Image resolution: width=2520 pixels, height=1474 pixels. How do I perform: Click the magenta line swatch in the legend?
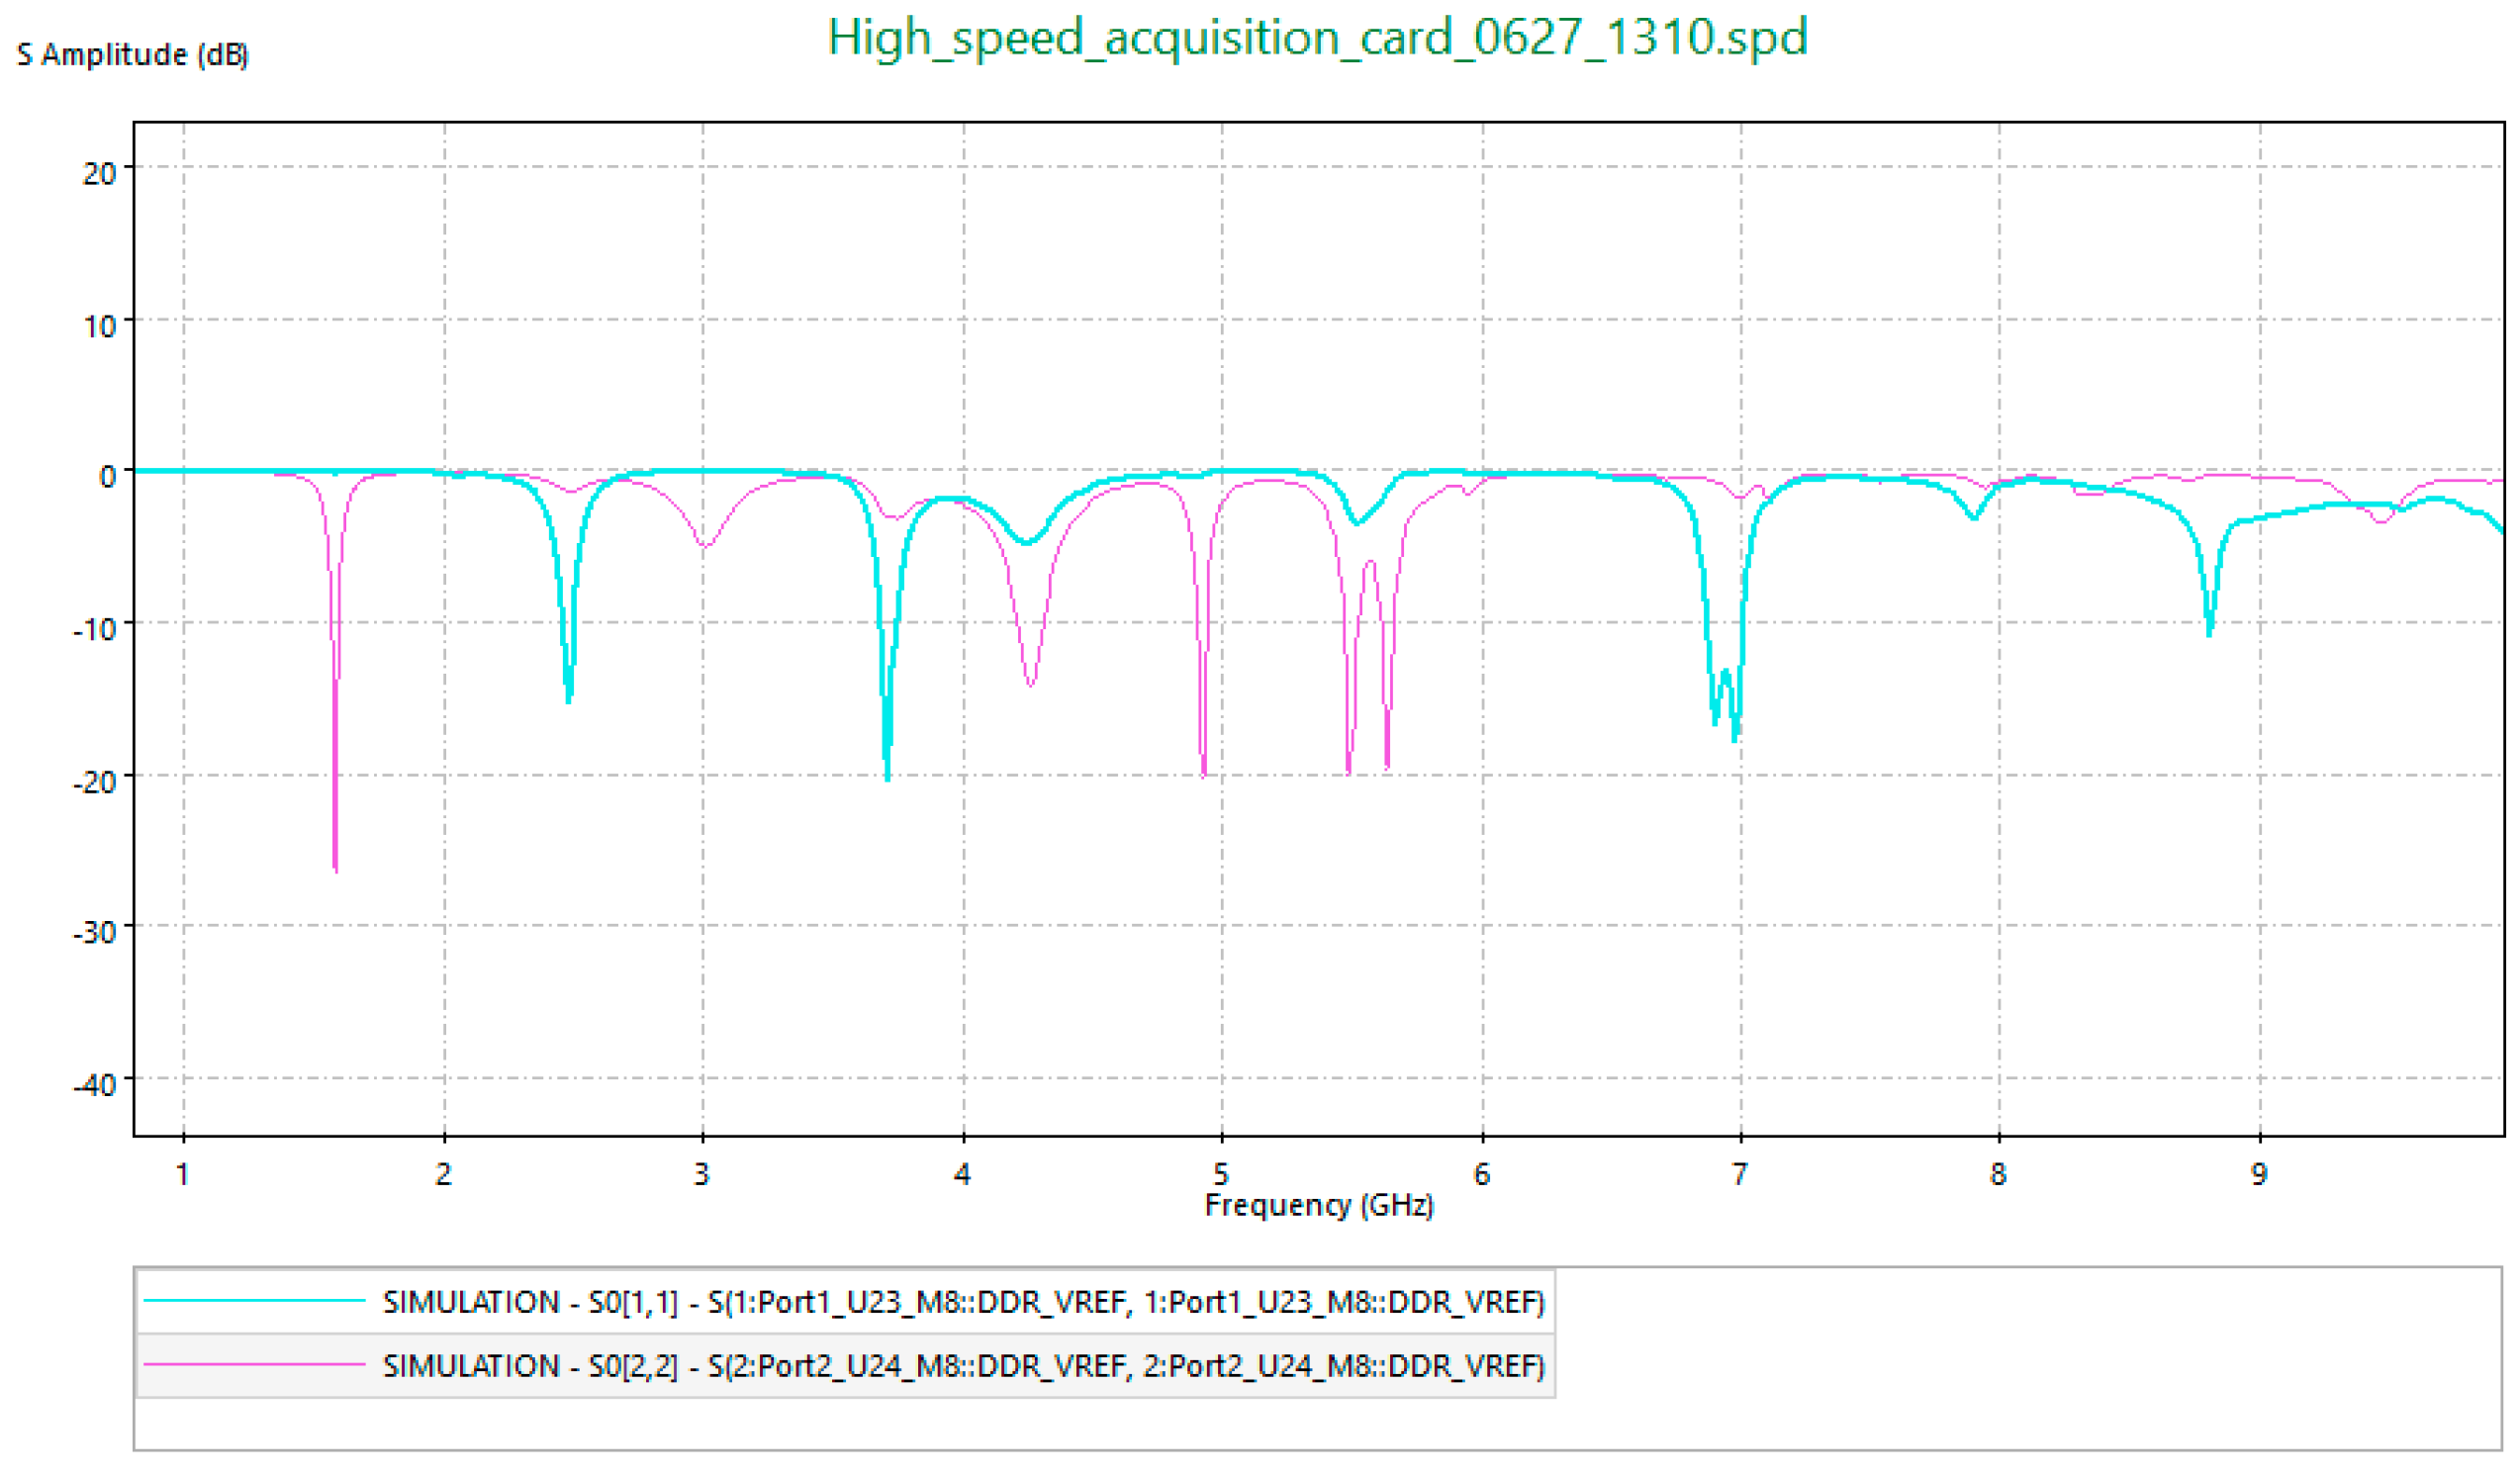tap(254, 1364)
